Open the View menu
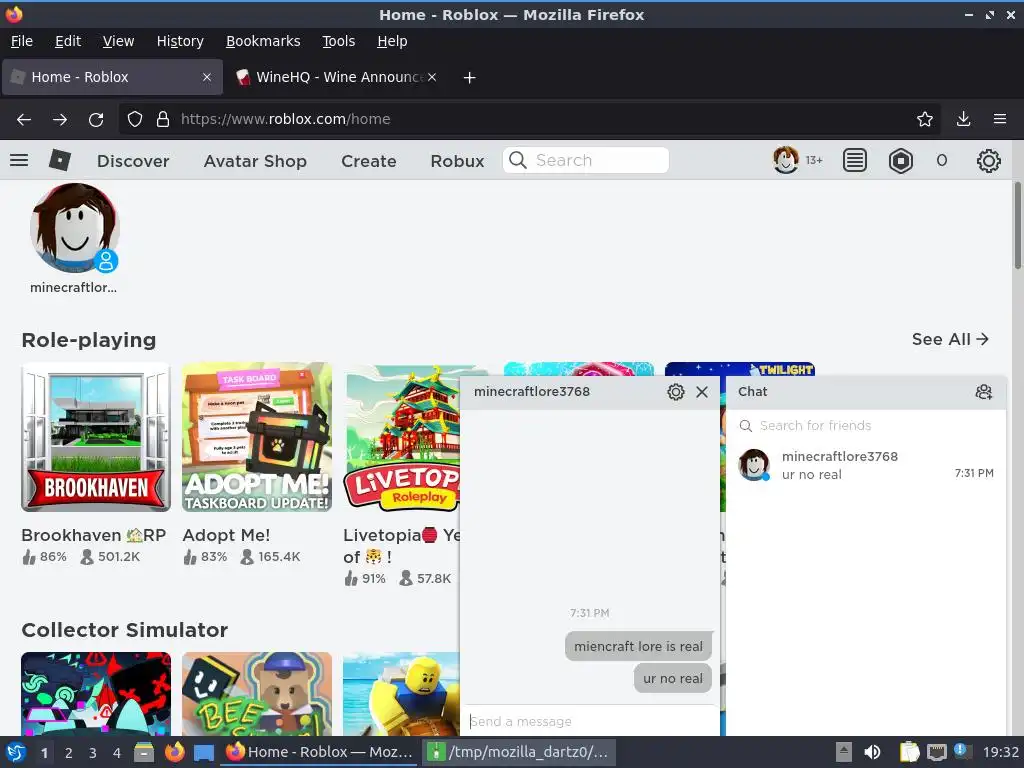Image resolution: width=1024 pixels, height=768 pixels. 118,41
